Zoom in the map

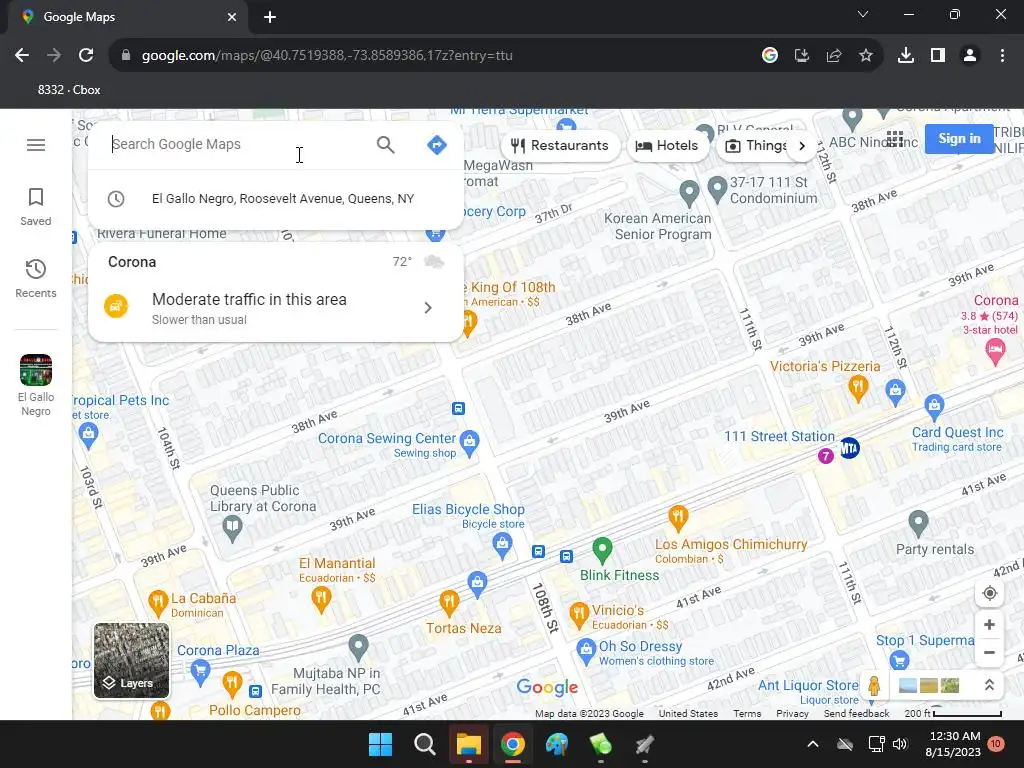click(989, 624)
